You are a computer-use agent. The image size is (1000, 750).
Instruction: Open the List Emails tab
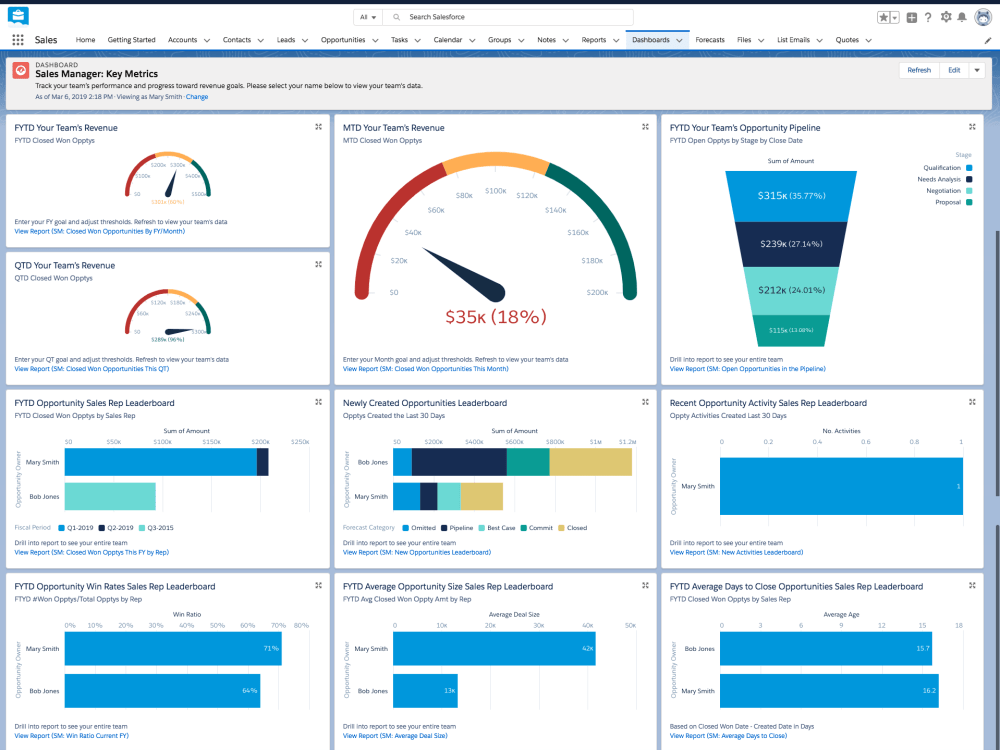(793, 40)
